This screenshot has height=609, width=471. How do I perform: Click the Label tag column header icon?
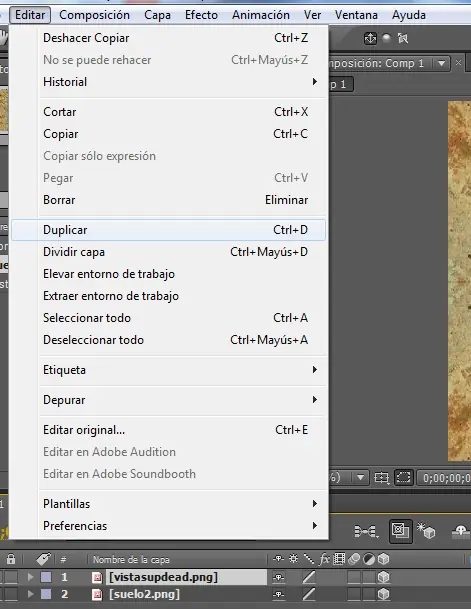(43, 559)
